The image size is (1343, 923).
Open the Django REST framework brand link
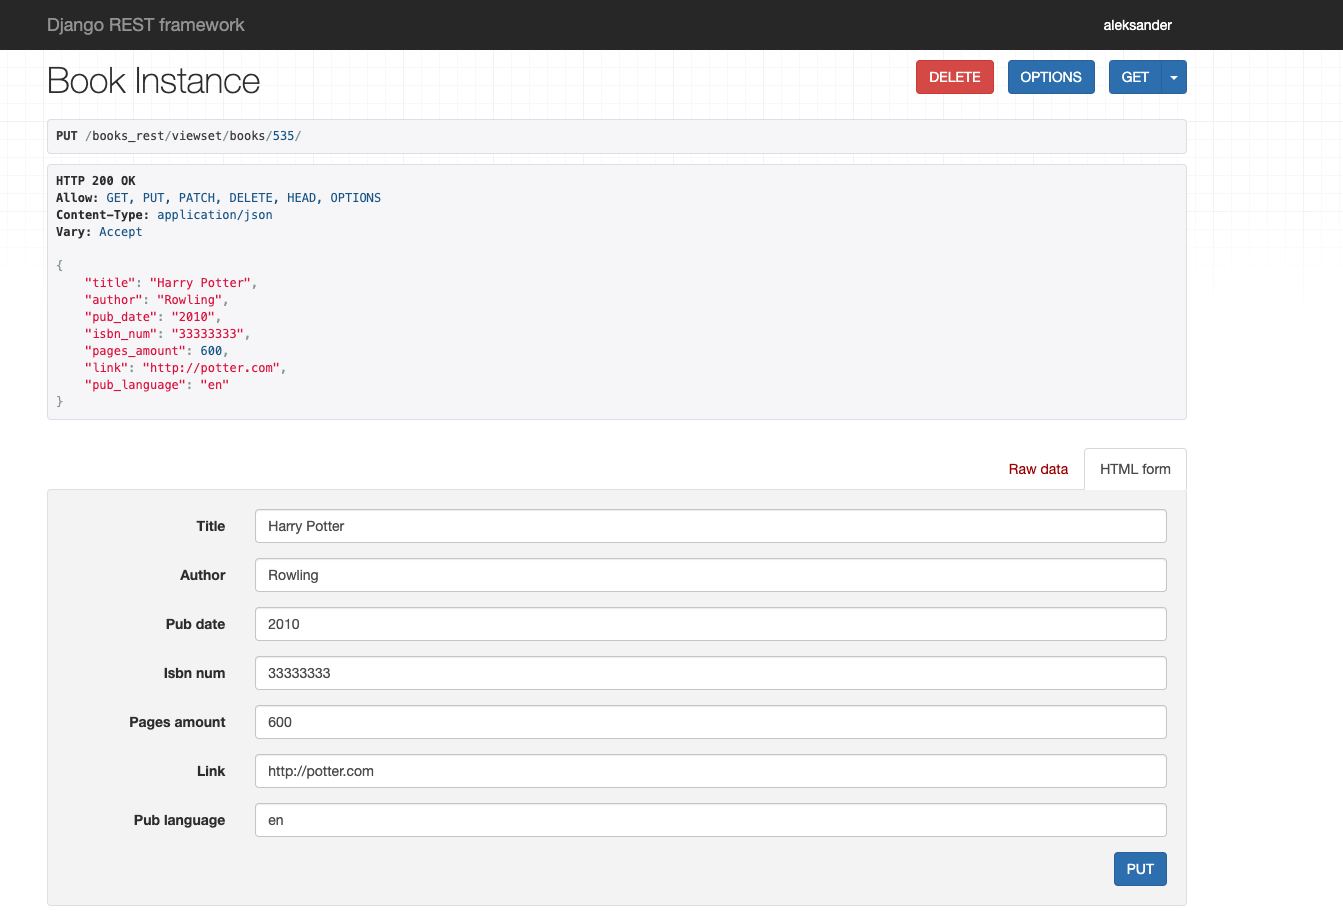coord(145,25)
